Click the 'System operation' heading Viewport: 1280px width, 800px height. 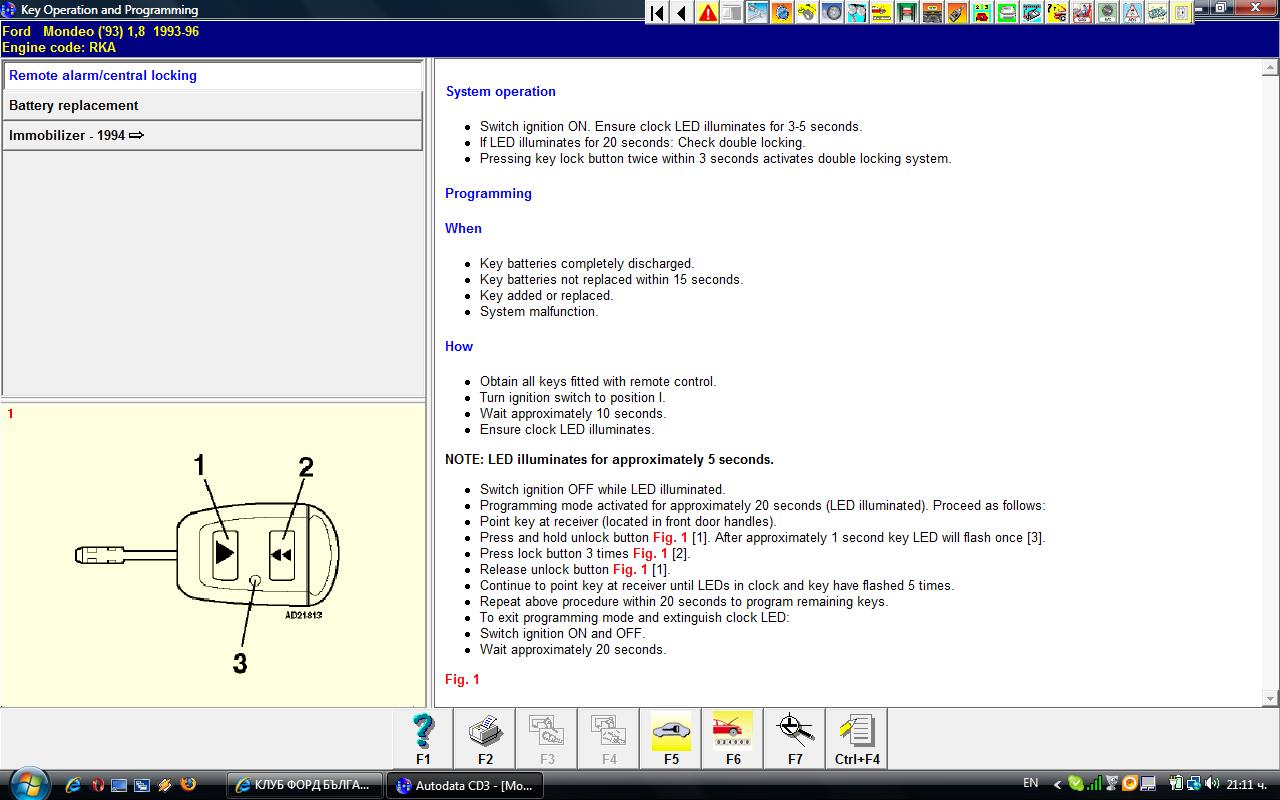[501, 91]
